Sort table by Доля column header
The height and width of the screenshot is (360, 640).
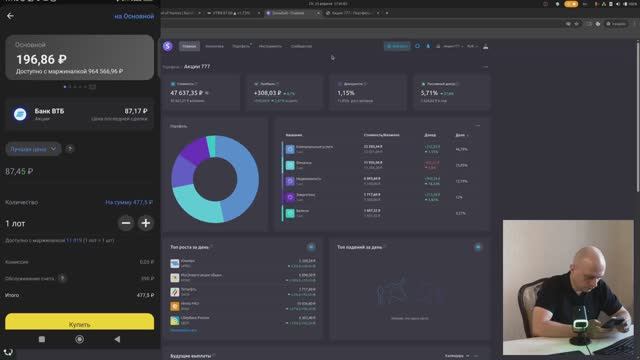tap(462, 135)
